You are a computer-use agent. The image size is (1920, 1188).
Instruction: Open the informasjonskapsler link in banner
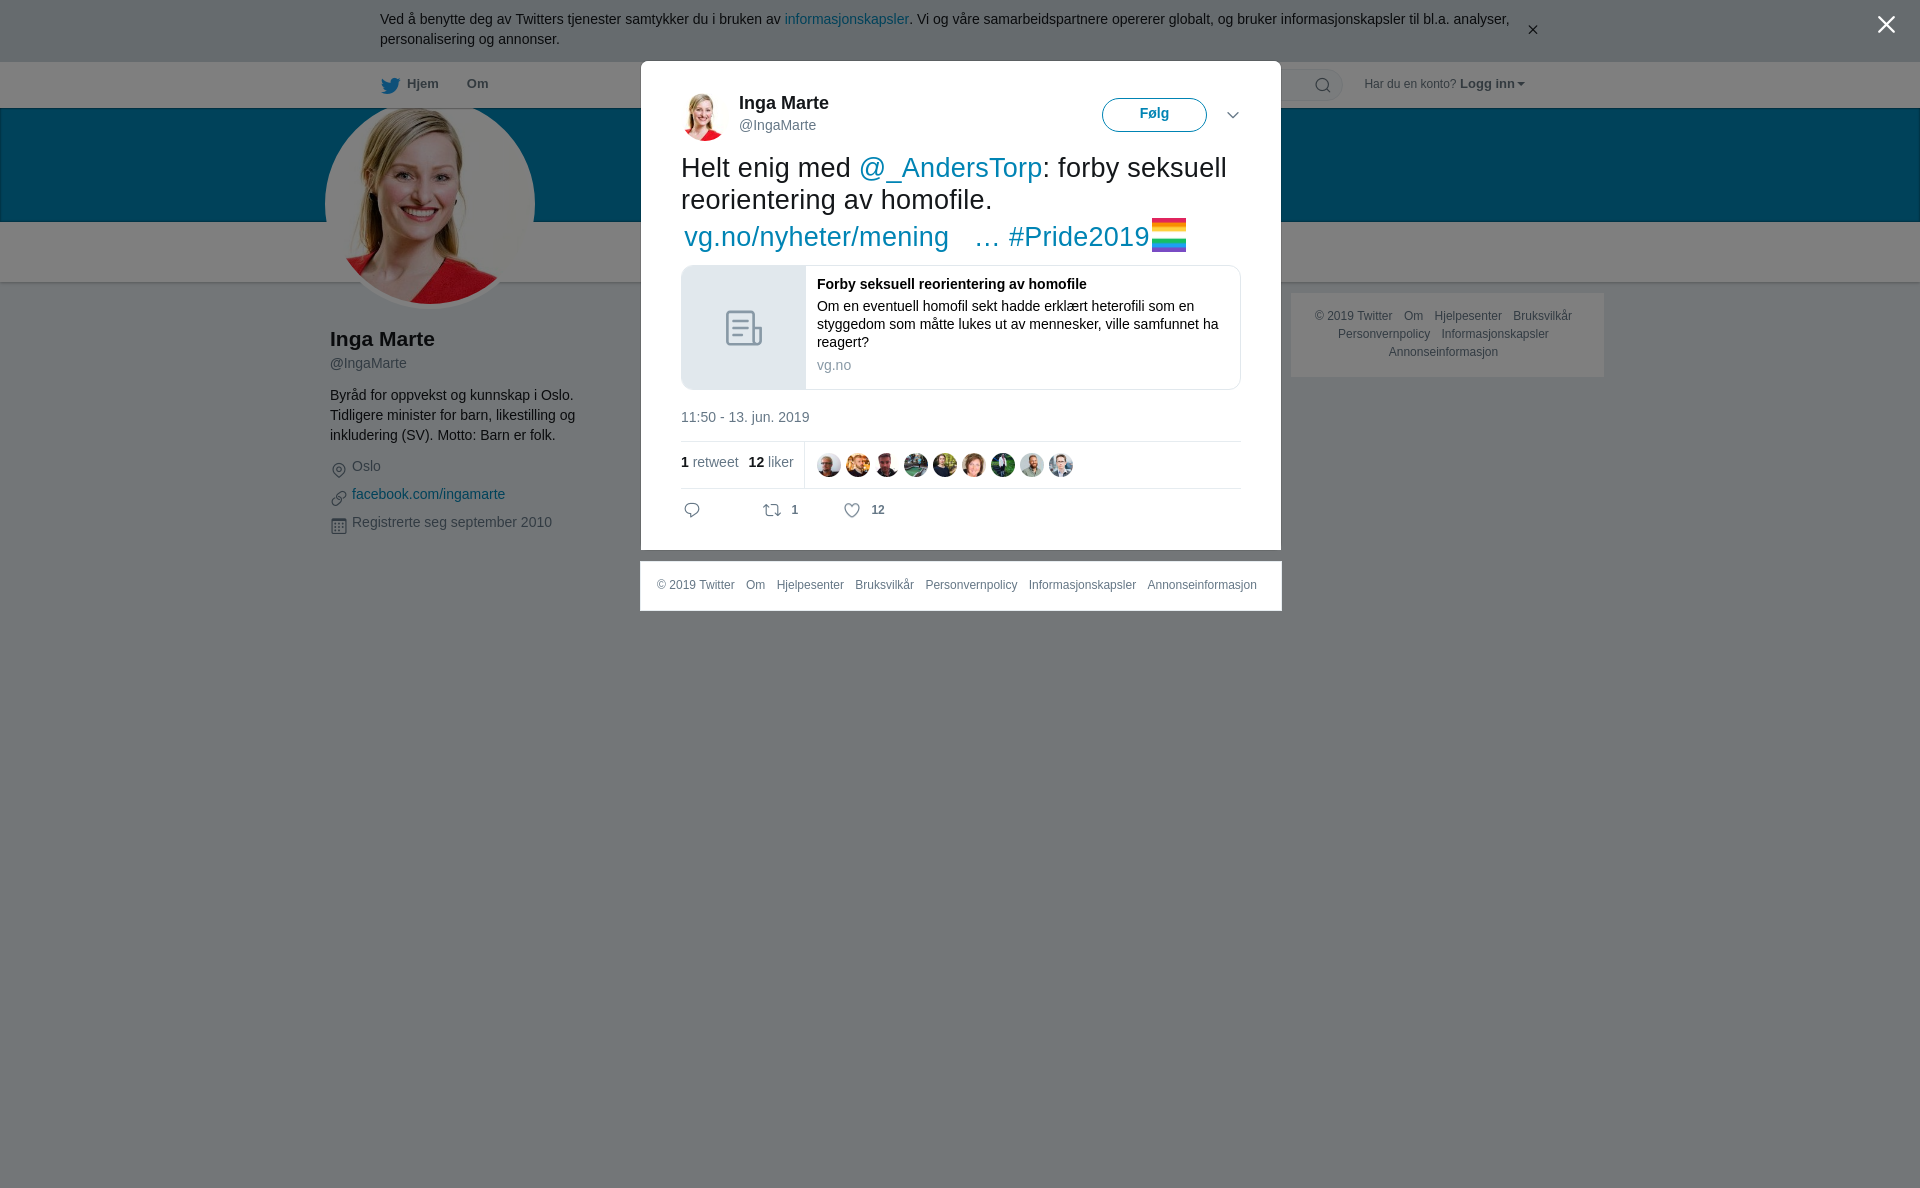[846, 19]
